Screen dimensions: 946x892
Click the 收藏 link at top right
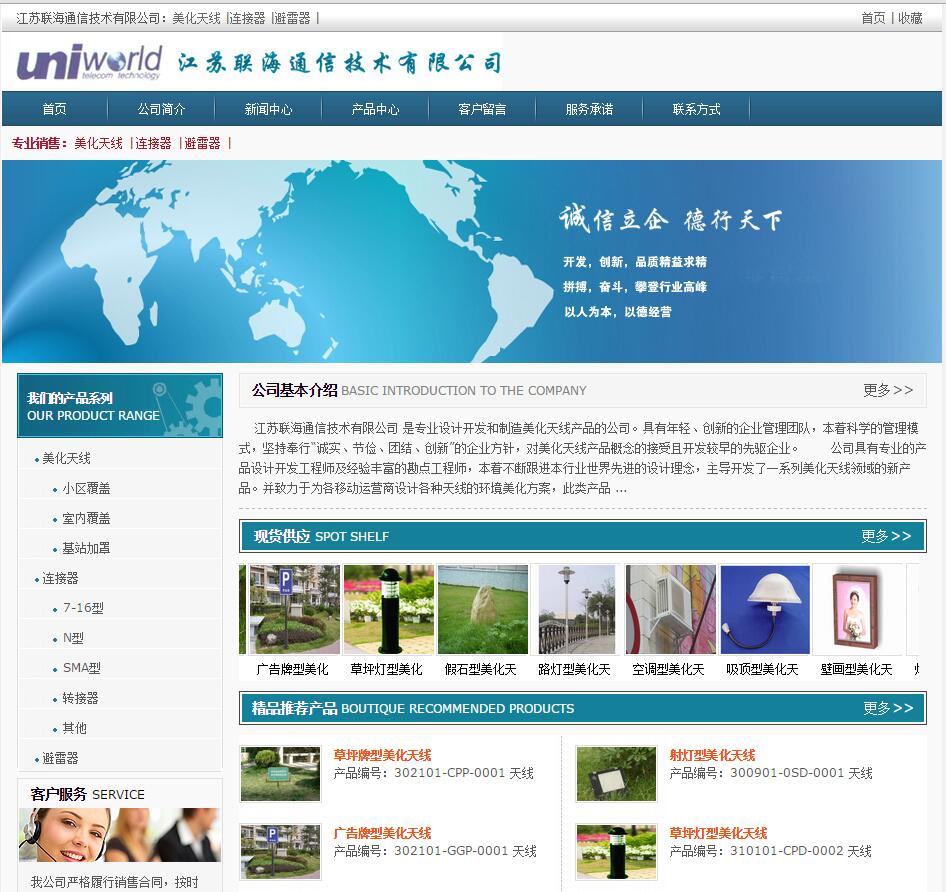click(x=910, y=18)
